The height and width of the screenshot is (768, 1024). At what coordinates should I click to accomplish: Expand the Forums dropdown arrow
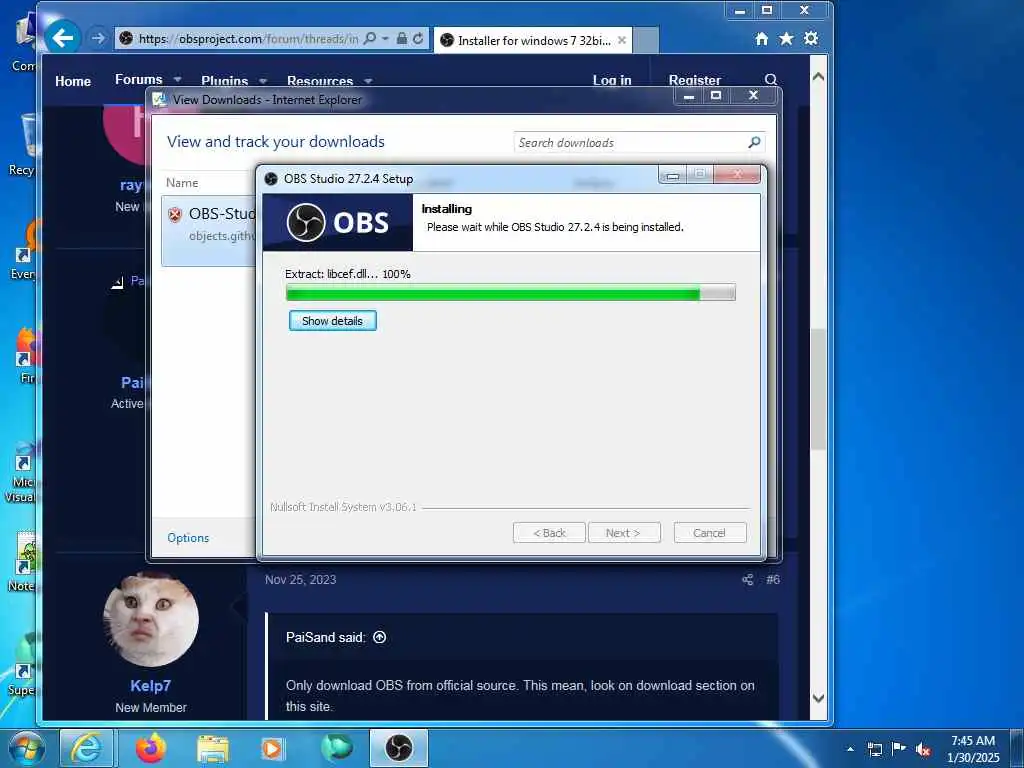click(x=177, y=80)
